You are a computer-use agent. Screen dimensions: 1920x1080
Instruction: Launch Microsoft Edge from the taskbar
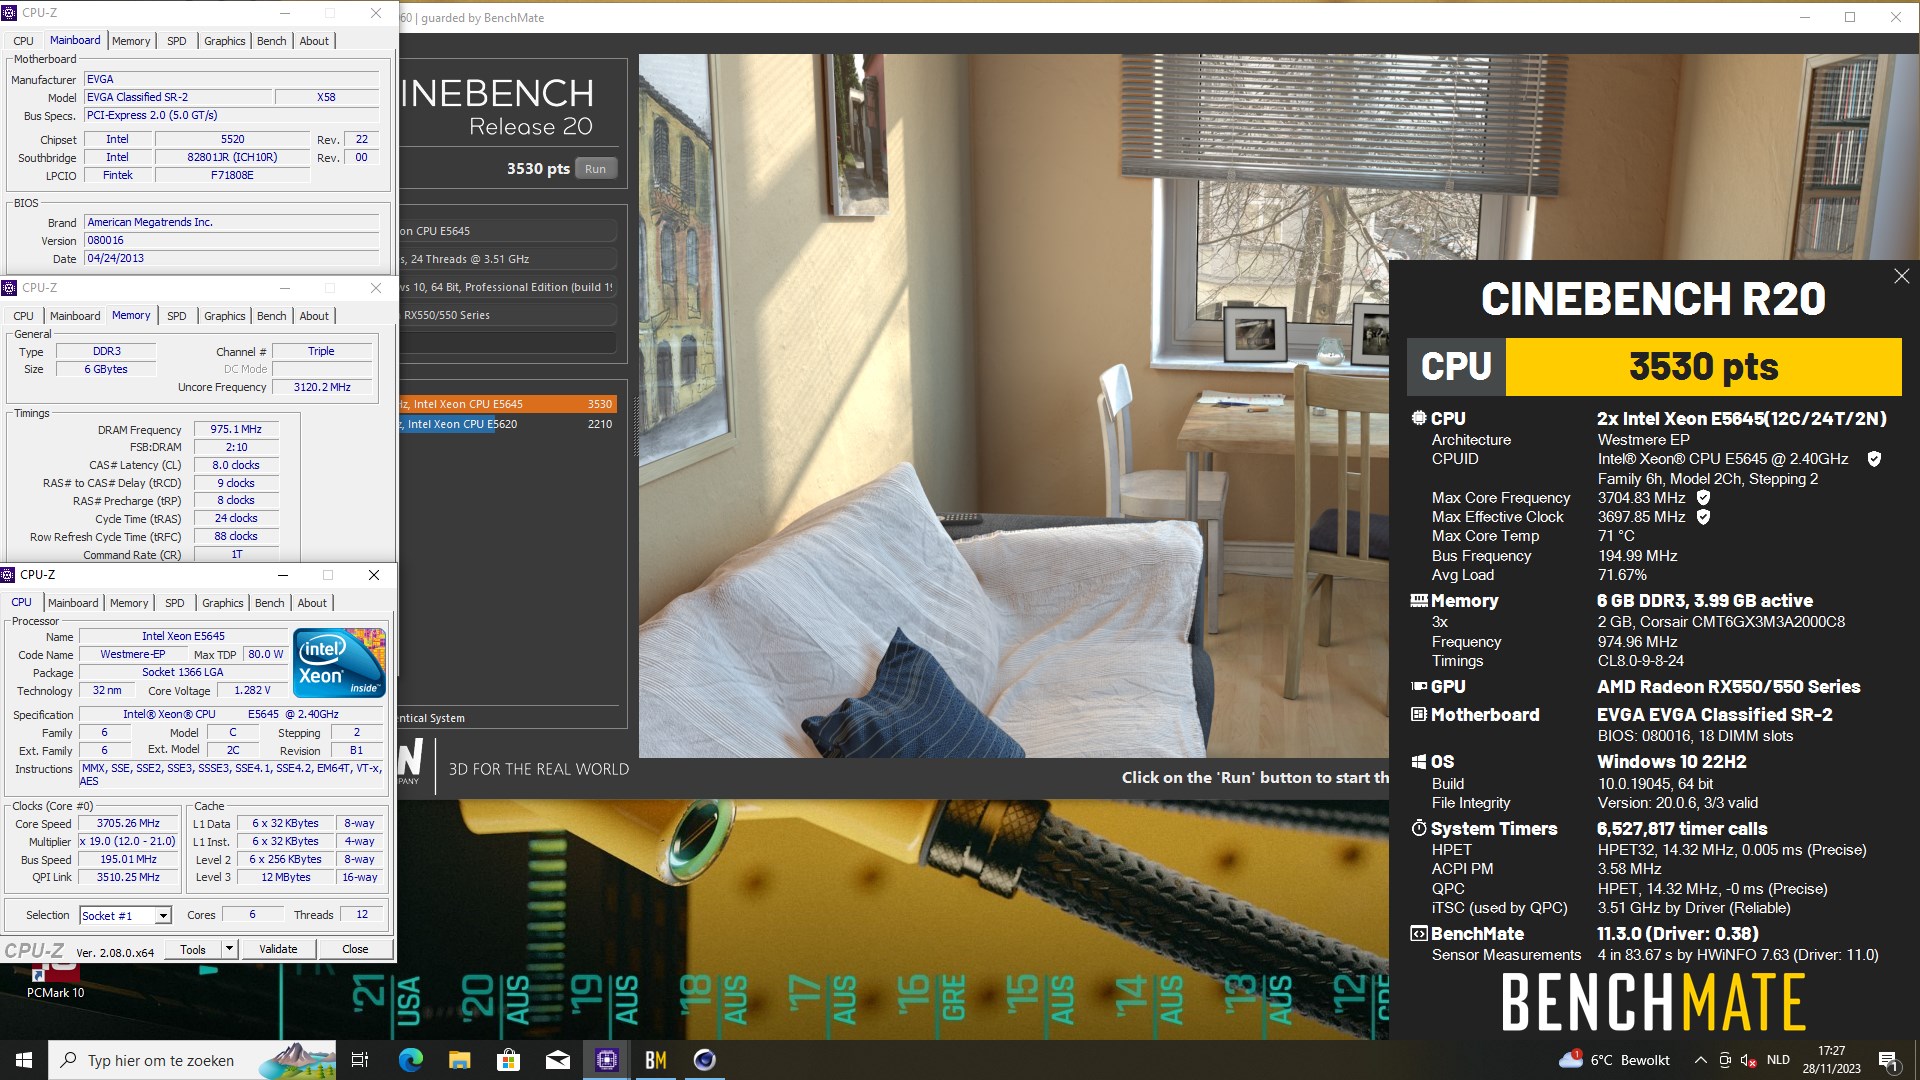pyautogui.click(x=410, y=1060)
